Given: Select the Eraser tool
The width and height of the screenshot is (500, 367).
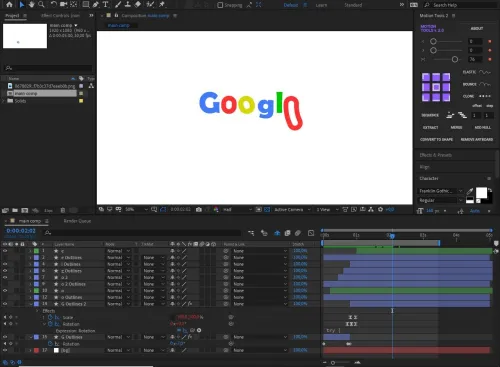Looking at the screenshot, I should [138, 5].
